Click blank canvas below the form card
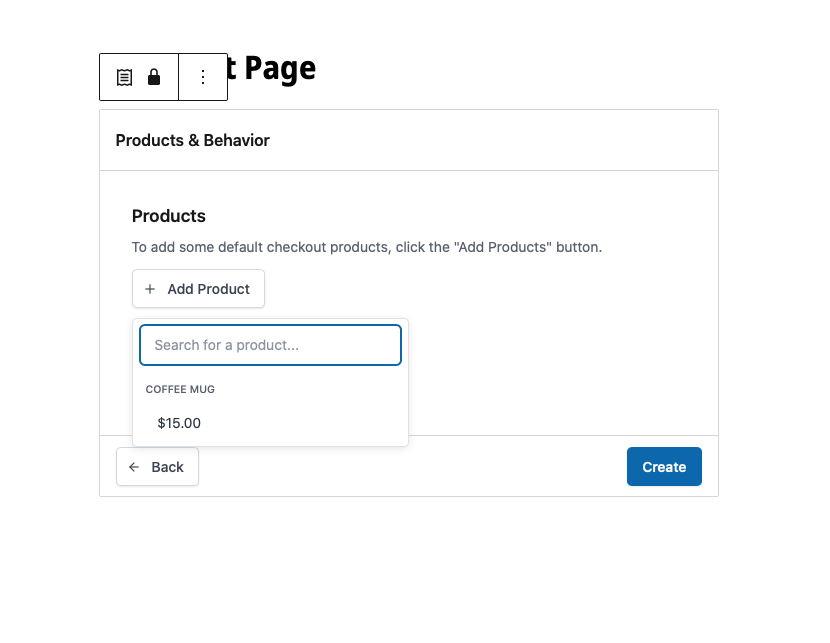 click(410, 570)
